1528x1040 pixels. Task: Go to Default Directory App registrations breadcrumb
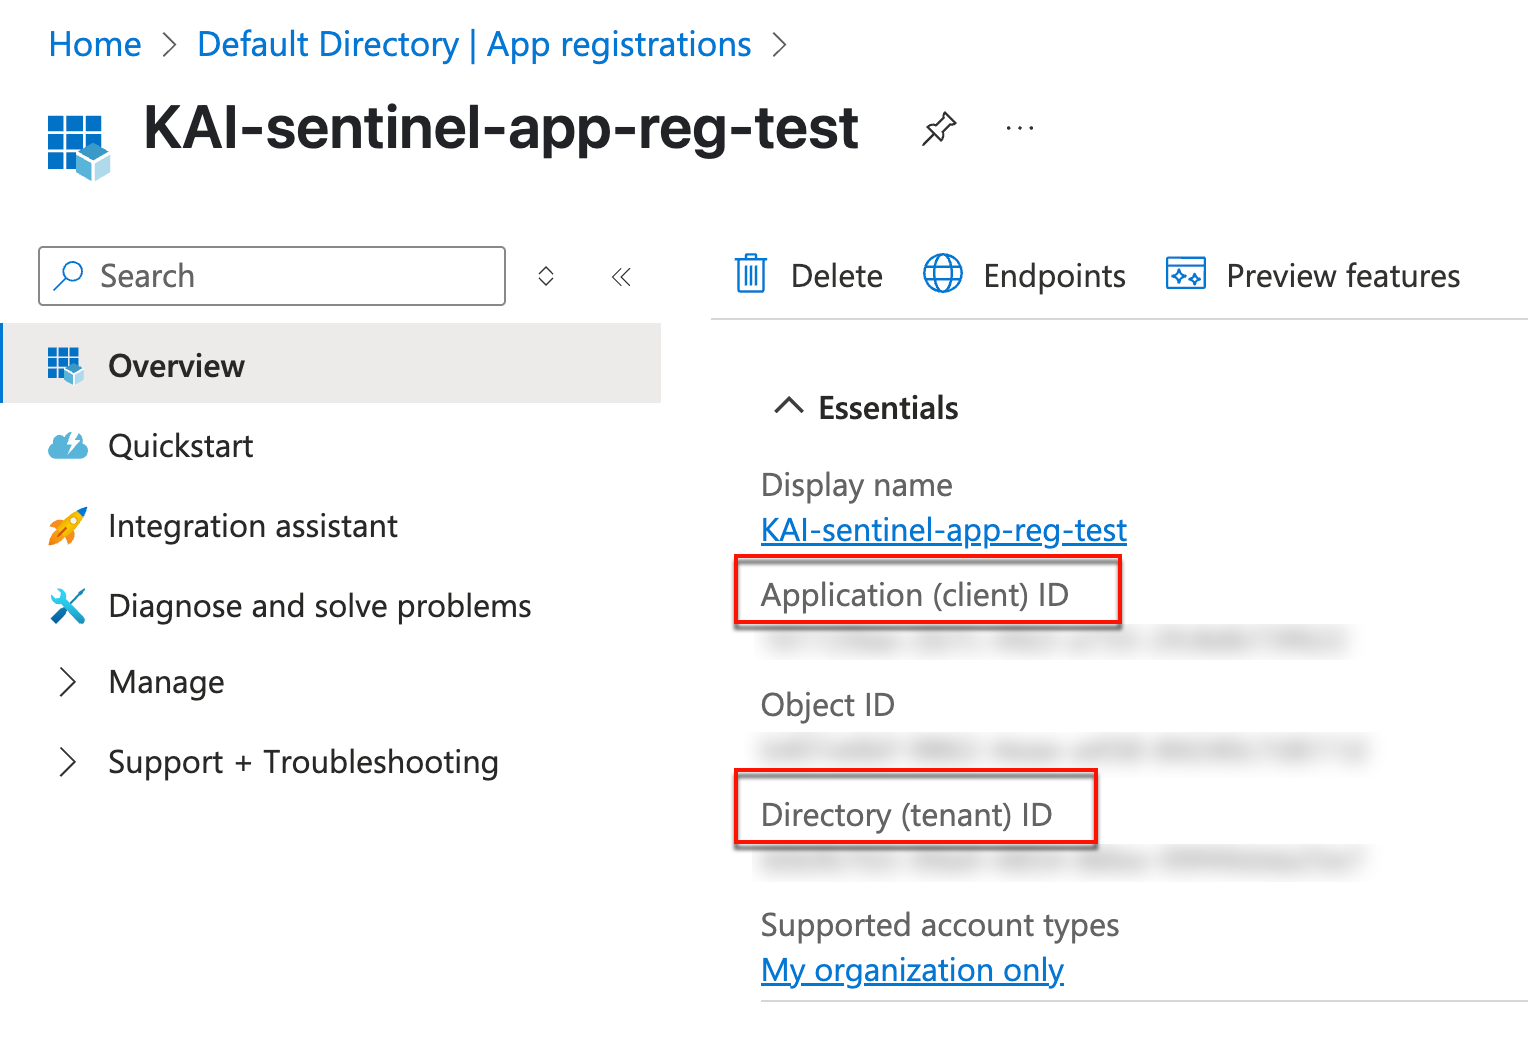tap(473, 45)
